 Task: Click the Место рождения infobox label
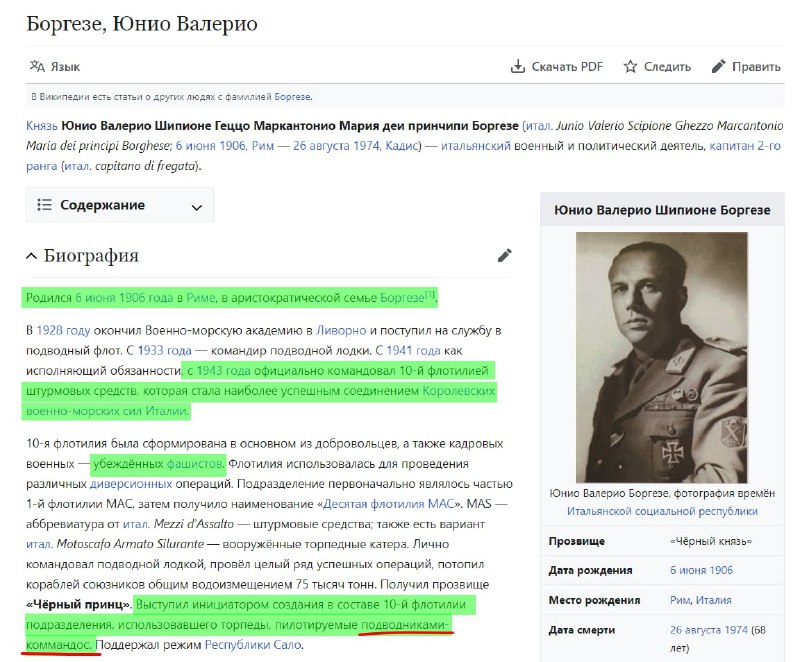(x=594, y=600)
